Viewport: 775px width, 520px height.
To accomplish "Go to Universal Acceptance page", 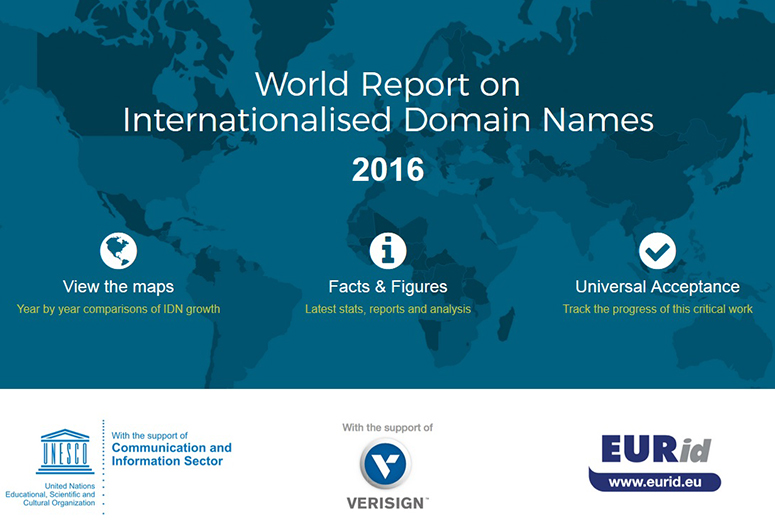I will (x=657, y=287).
